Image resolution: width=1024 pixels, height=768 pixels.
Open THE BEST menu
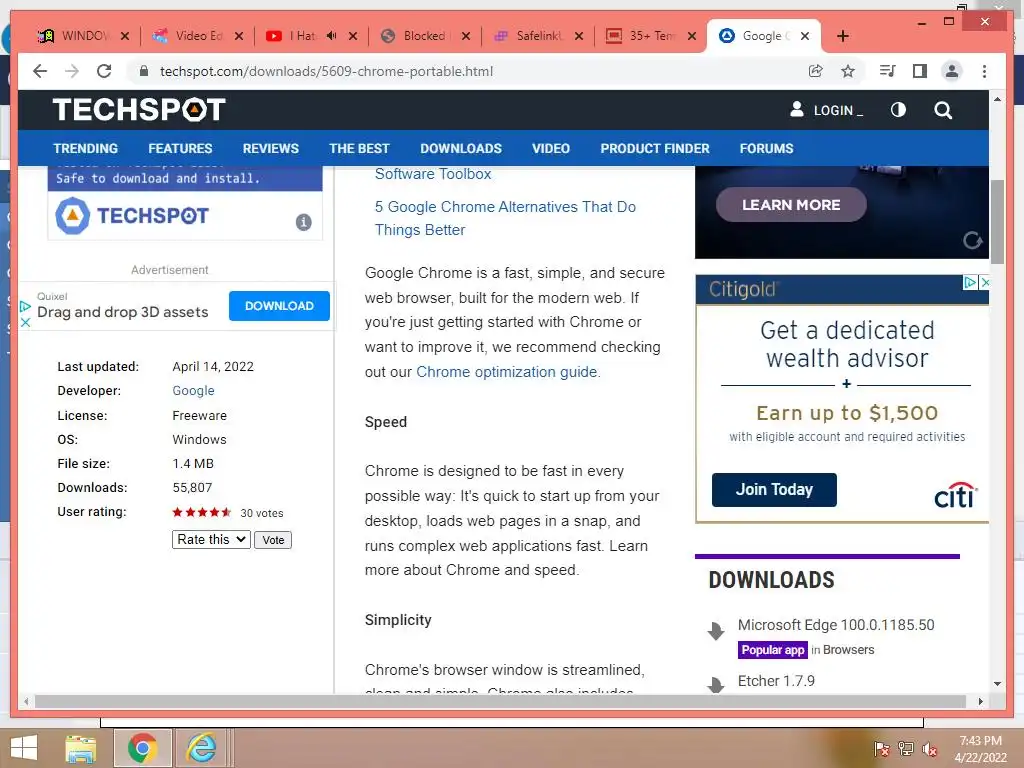[359, 148]
